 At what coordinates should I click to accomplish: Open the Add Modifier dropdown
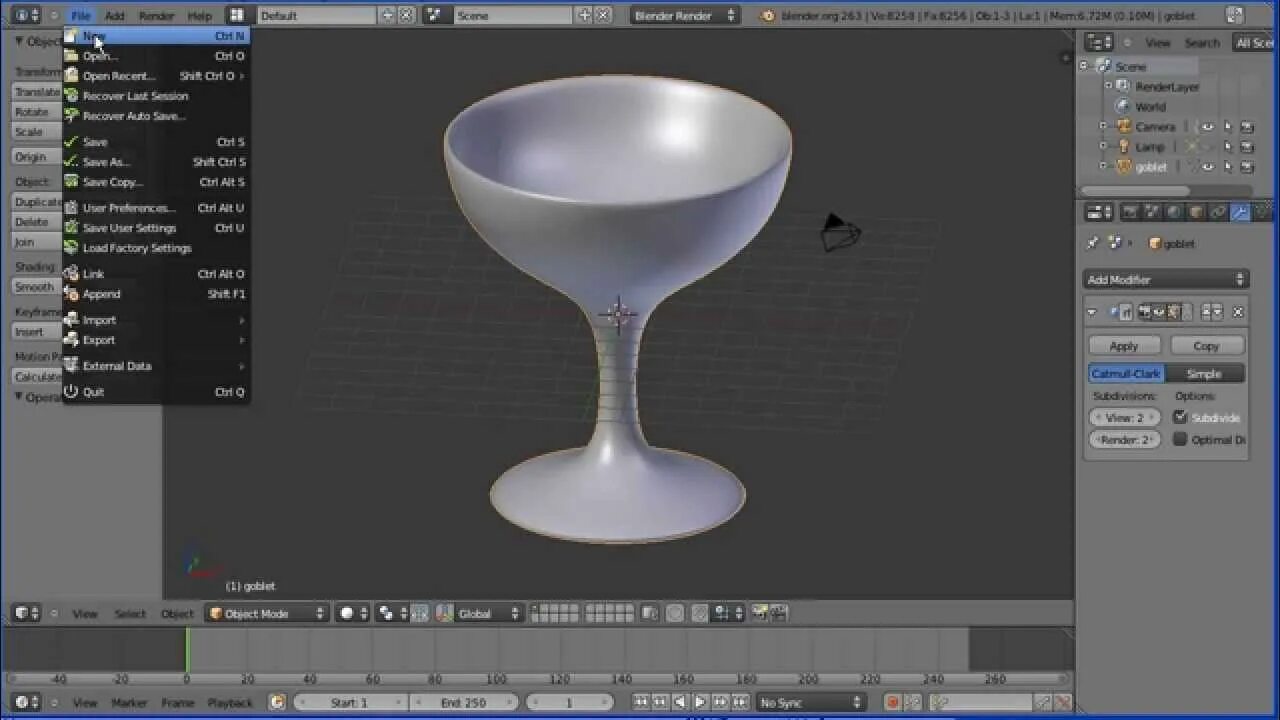pos(1166,280)
